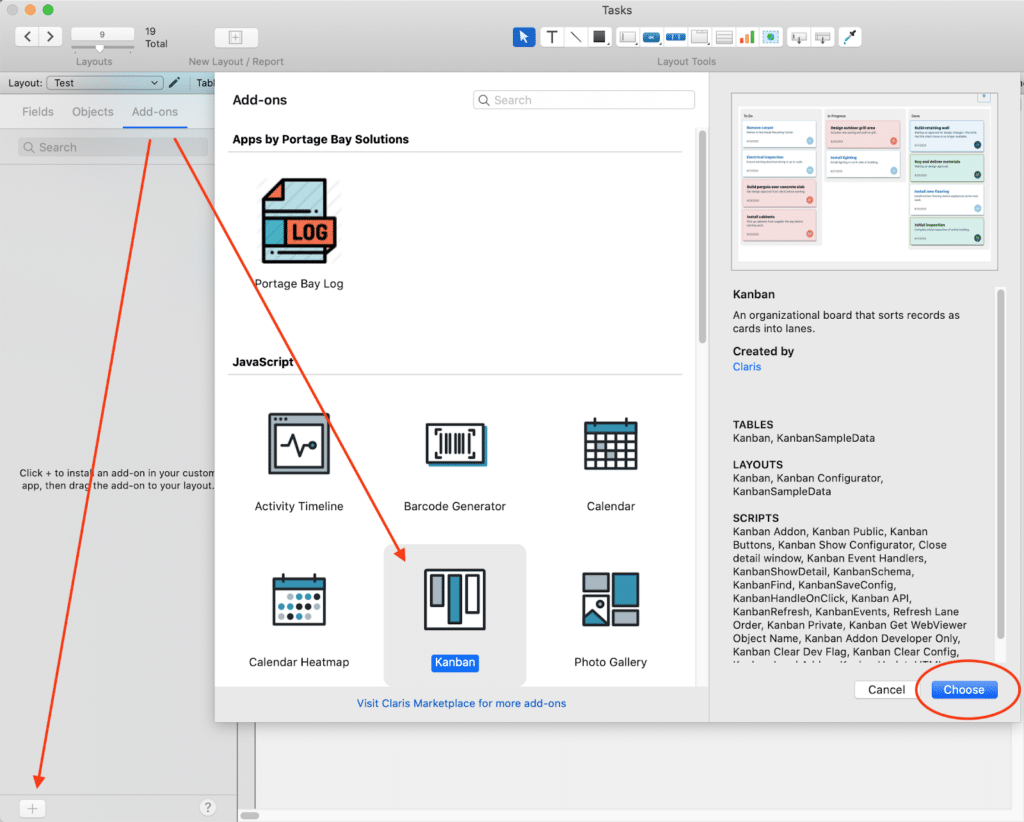Select the Text tool
Screen dimensions: 1024x822
pyautogui.click(x=552, y=37)
